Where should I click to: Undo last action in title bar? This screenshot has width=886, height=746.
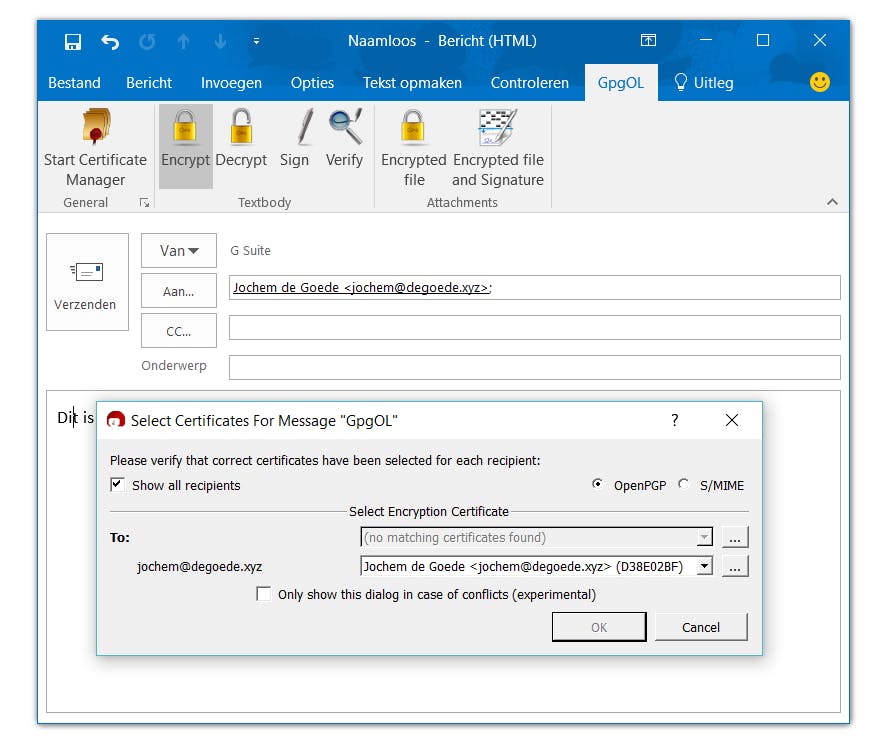110,41
